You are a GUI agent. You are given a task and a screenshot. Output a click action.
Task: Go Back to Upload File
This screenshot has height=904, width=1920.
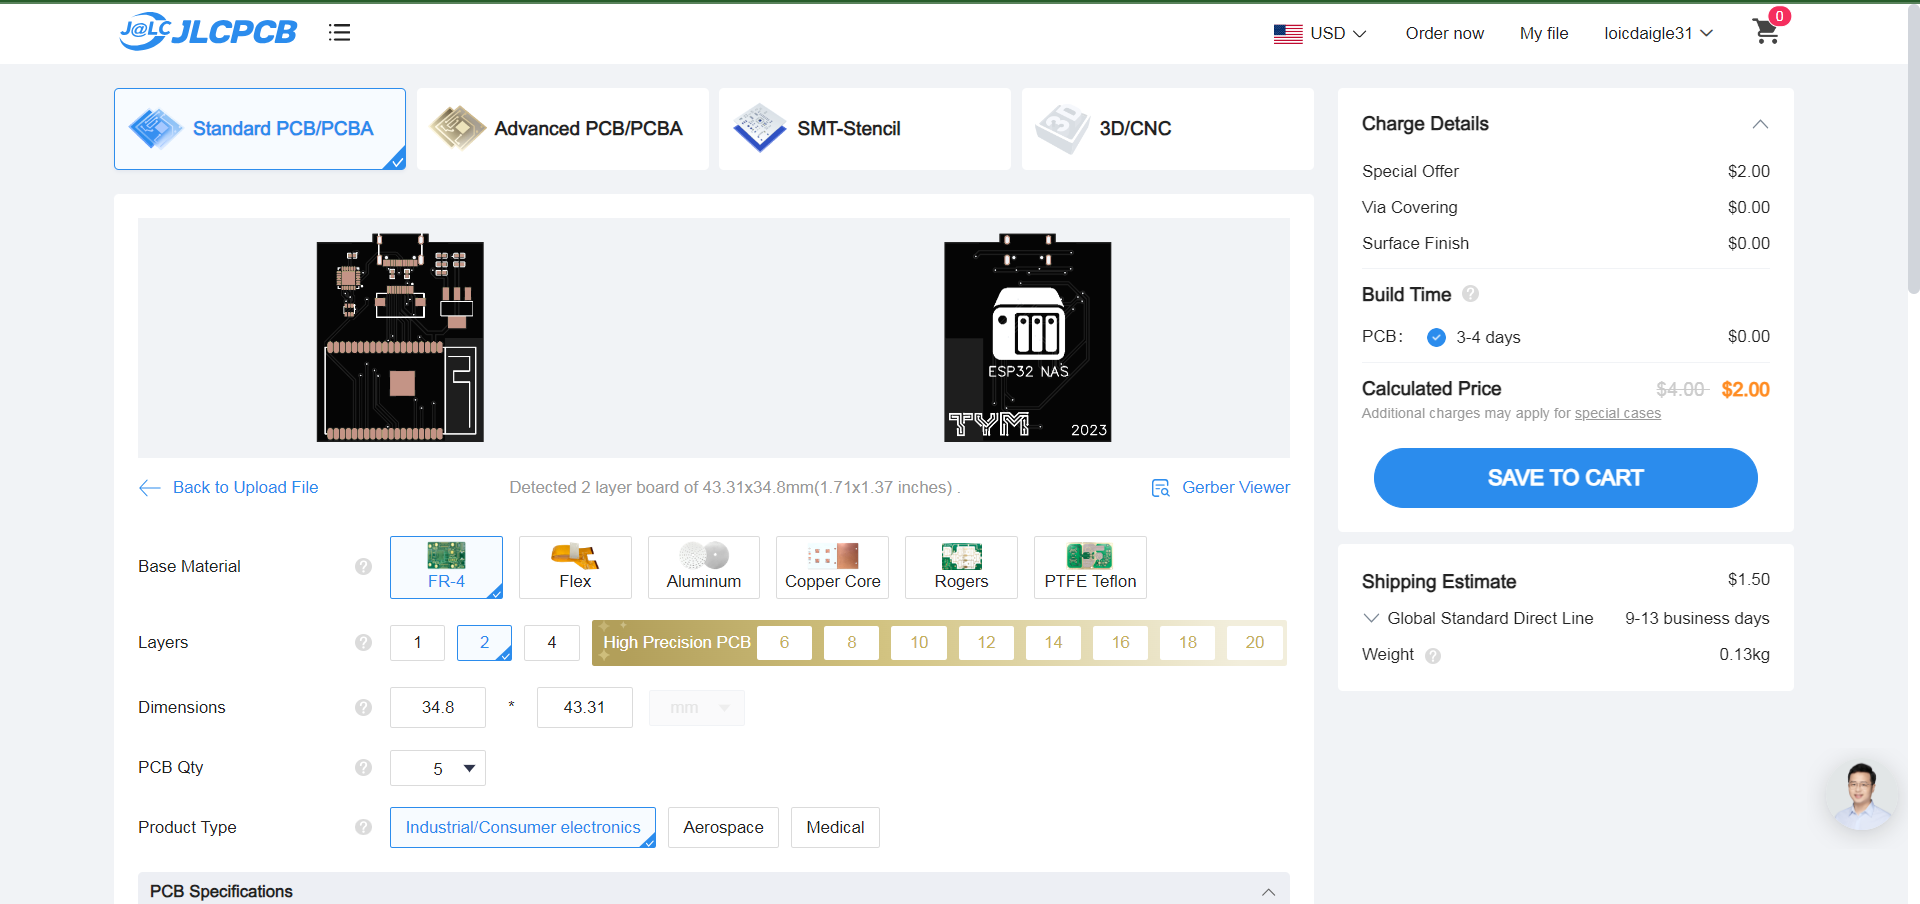[245, 487]
